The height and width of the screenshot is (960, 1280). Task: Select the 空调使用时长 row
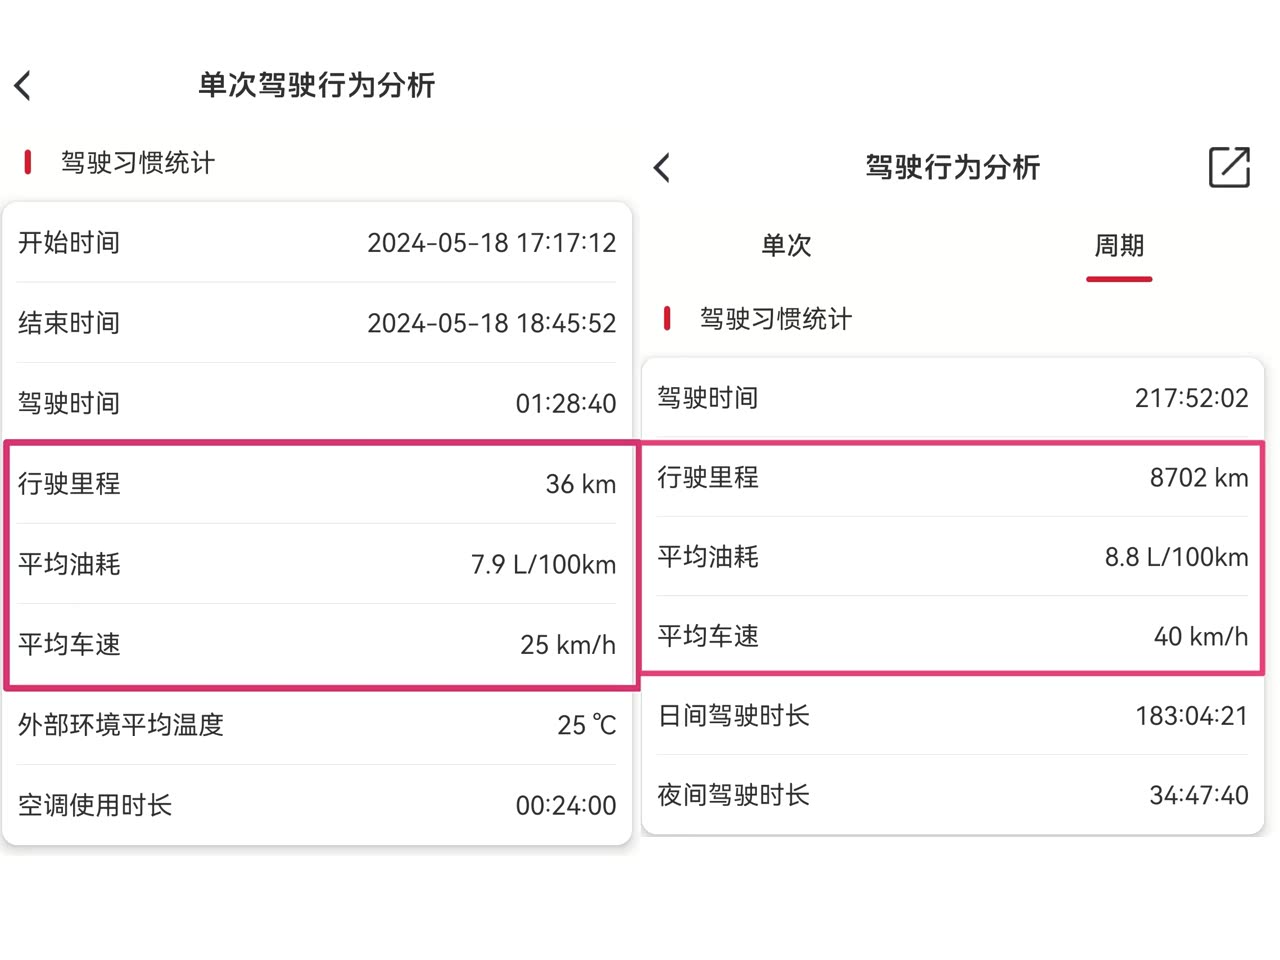coord(316,805)
